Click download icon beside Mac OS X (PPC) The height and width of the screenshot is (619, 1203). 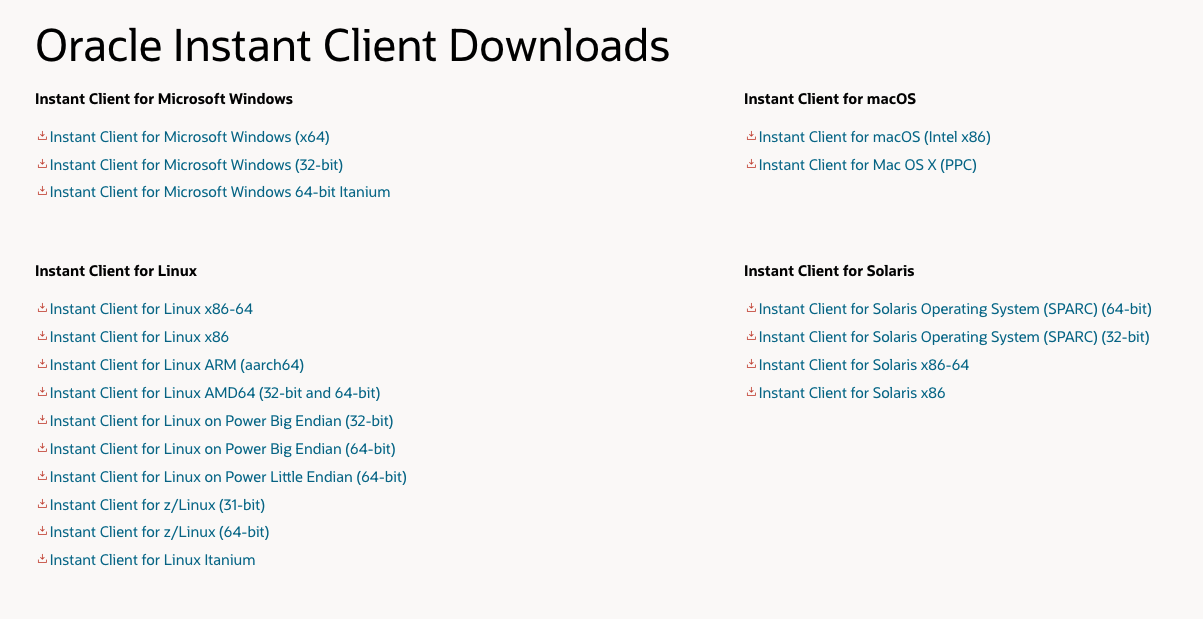click(x=751, y=164)
